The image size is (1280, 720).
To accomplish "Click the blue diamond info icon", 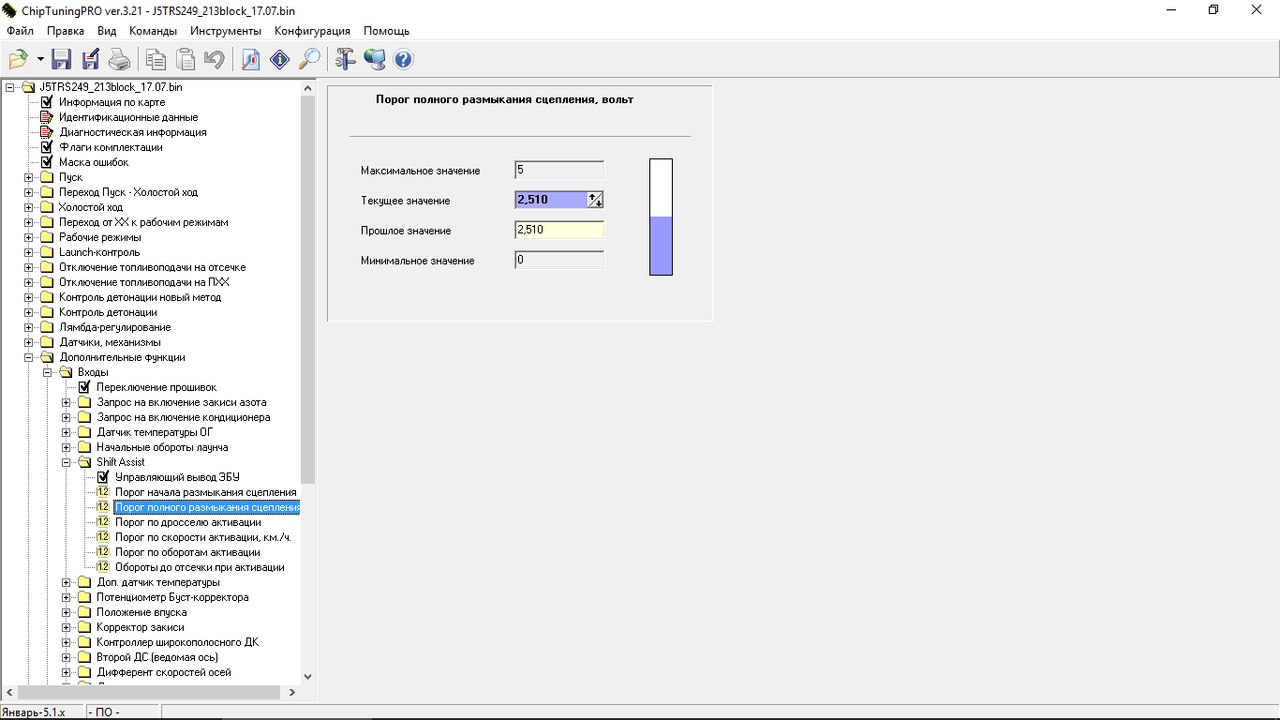I will (x=280, y=60).
